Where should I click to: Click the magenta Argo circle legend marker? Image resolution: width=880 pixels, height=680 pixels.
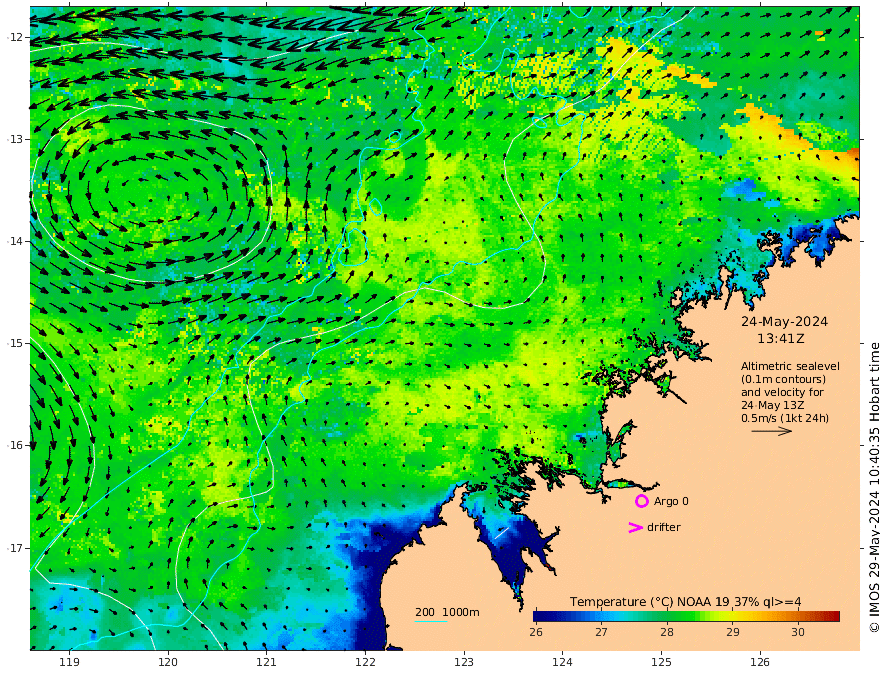[641, 501]
